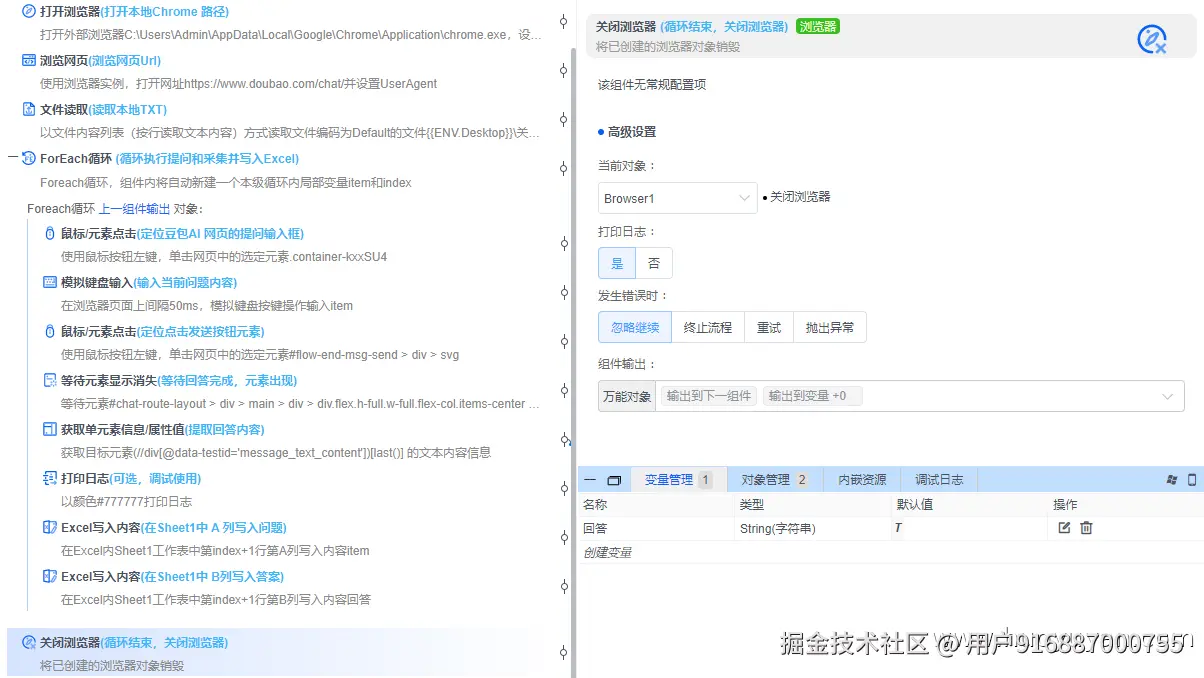Click the 等待元素显示消失 step icon
The height and width of the screenshot is (678, 1204).
50,380
